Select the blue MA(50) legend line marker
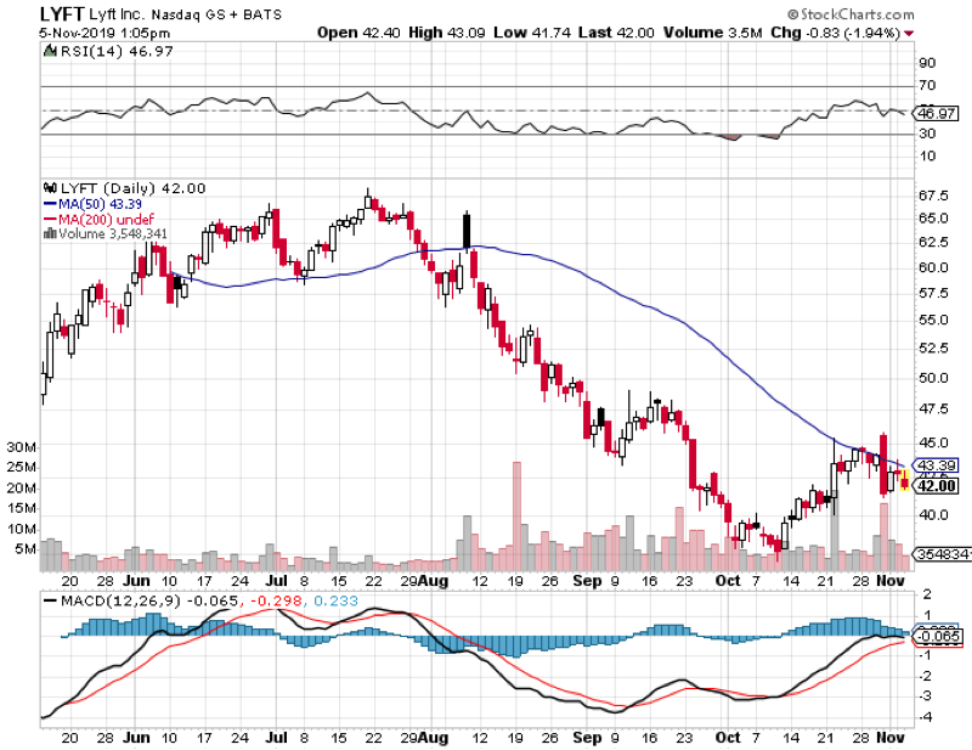The image size is (972, 750). click(x=50, y=204)
